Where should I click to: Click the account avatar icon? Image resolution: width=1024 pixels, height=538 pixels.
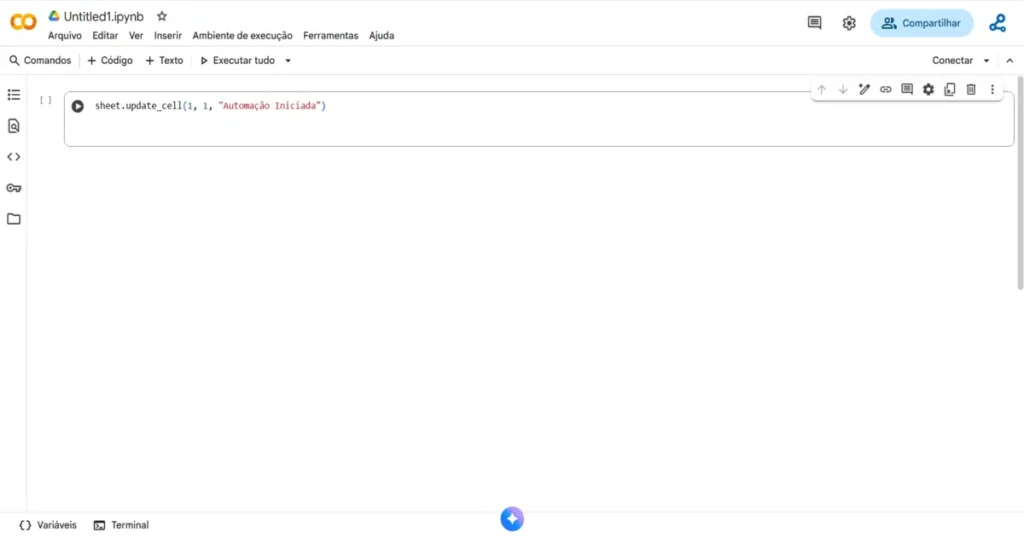[x=997, y=23]
